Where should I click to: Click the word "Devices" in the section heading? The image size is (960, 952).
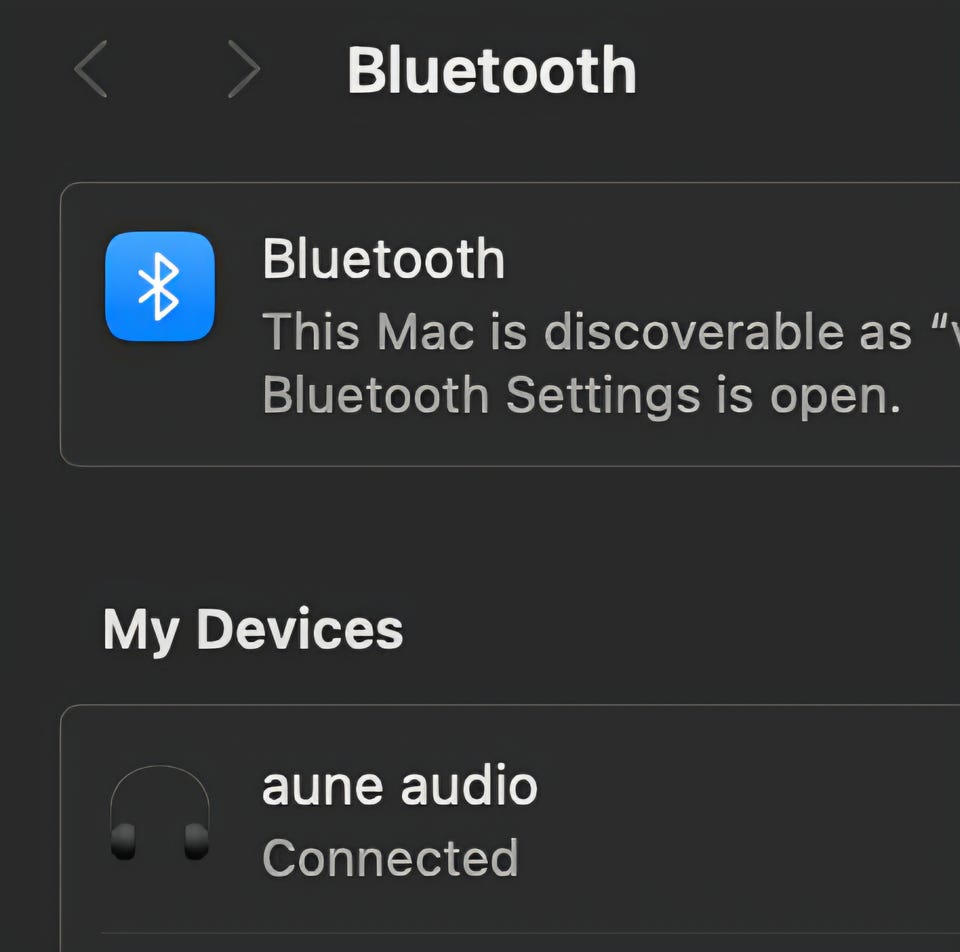click(300, 630)
